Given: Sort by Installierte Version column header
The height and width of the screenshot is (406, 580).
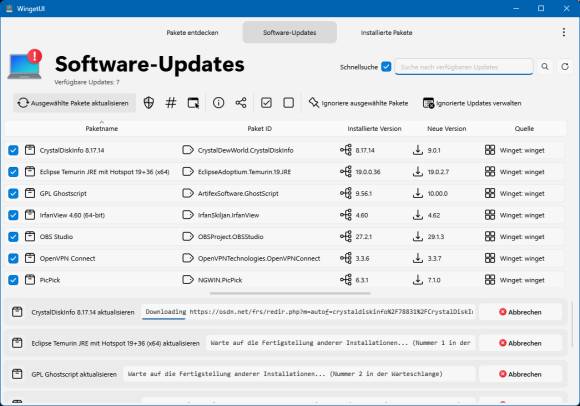Looking at the screenshot, I should pyautogui.click(x=374, y=128).
